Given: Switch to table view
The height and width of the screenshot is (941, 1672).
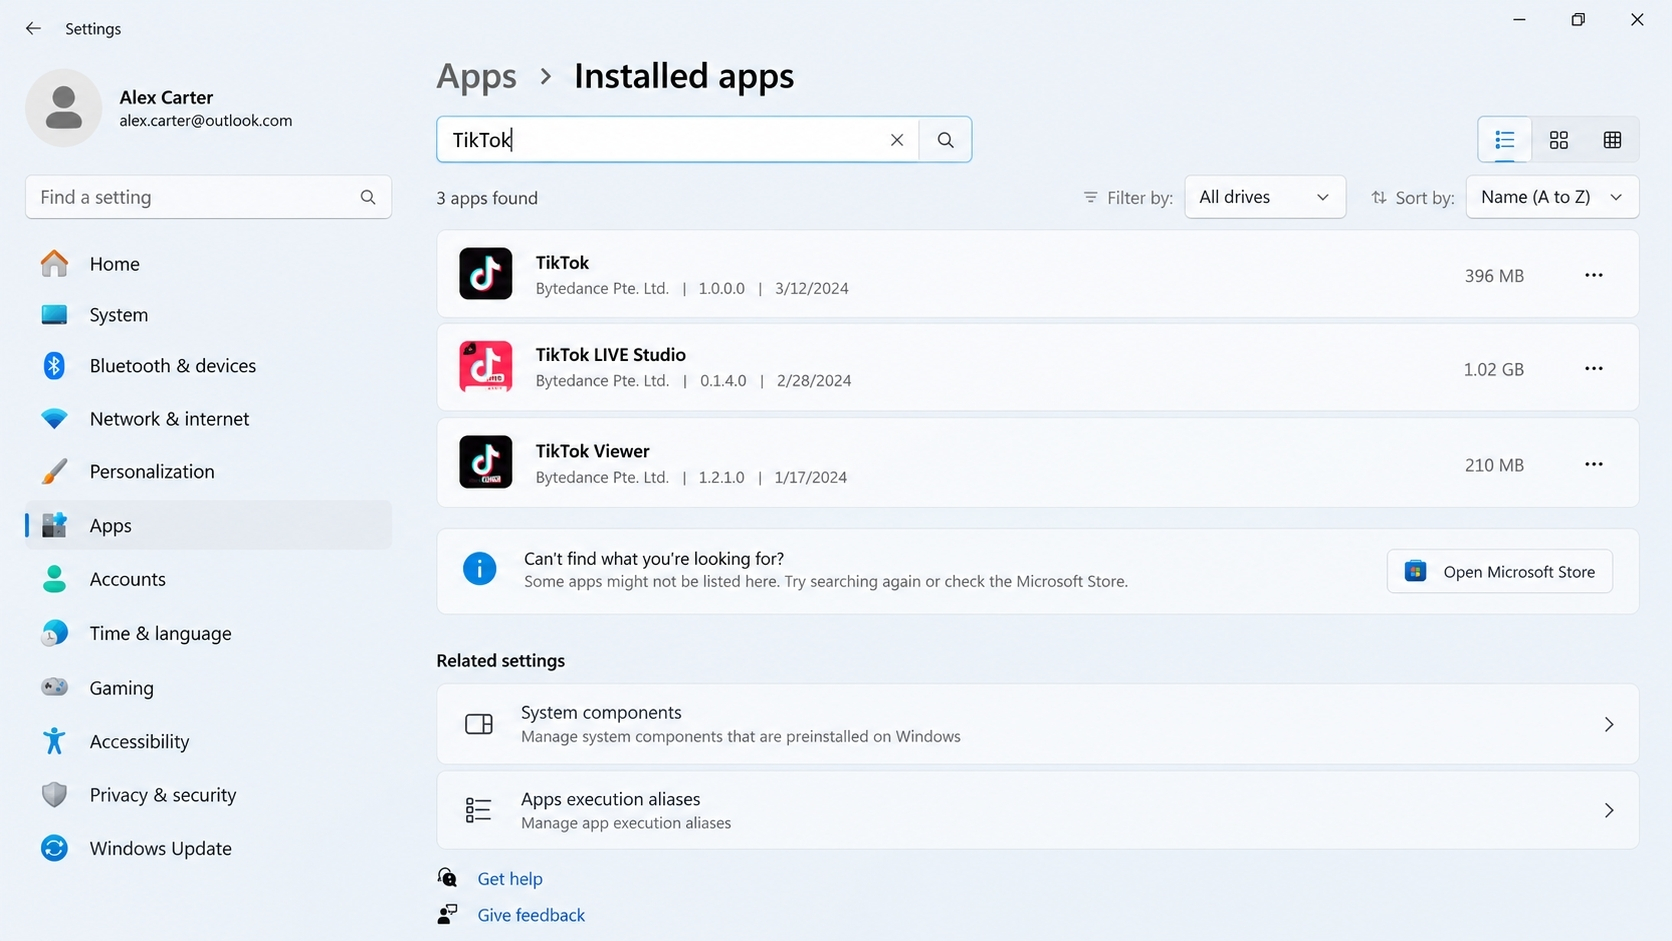Looking at the screenshot, I should click(1612, 140).
